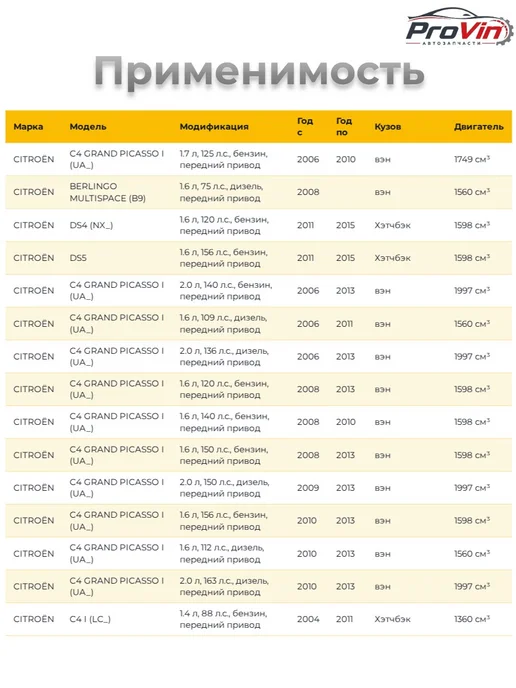This screenshot has height=688, width=516.
Task: Select the DS5 model cell
Action: point(78,258)
